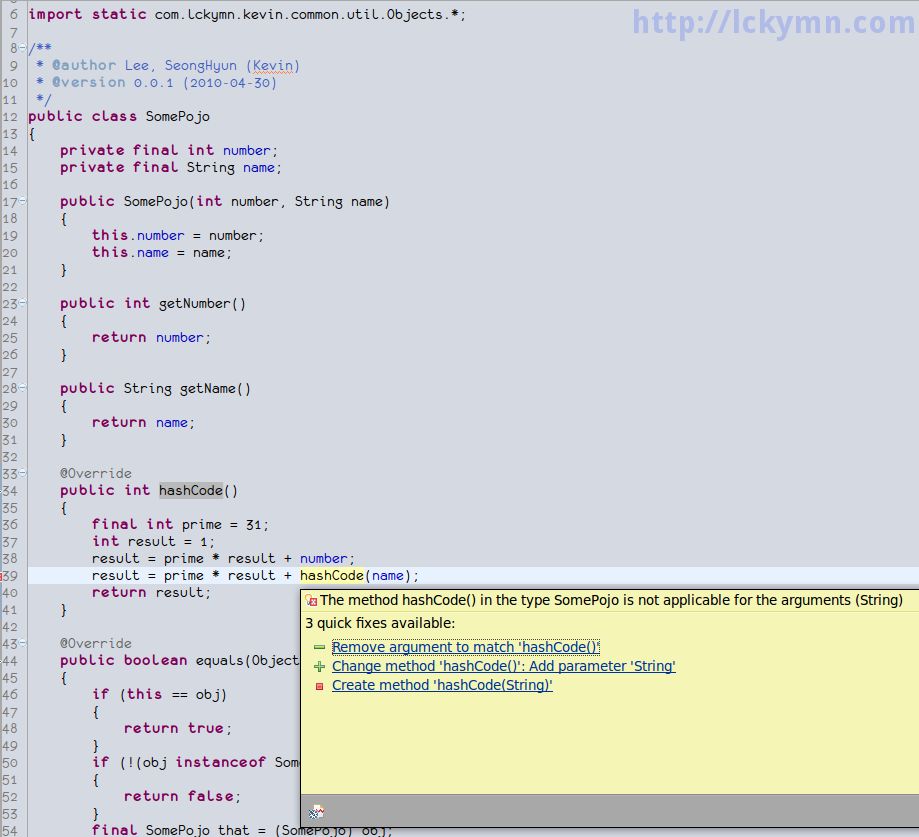
Task: Click the red square icon beside Create method fix
Action: click(x=319, y=686)
